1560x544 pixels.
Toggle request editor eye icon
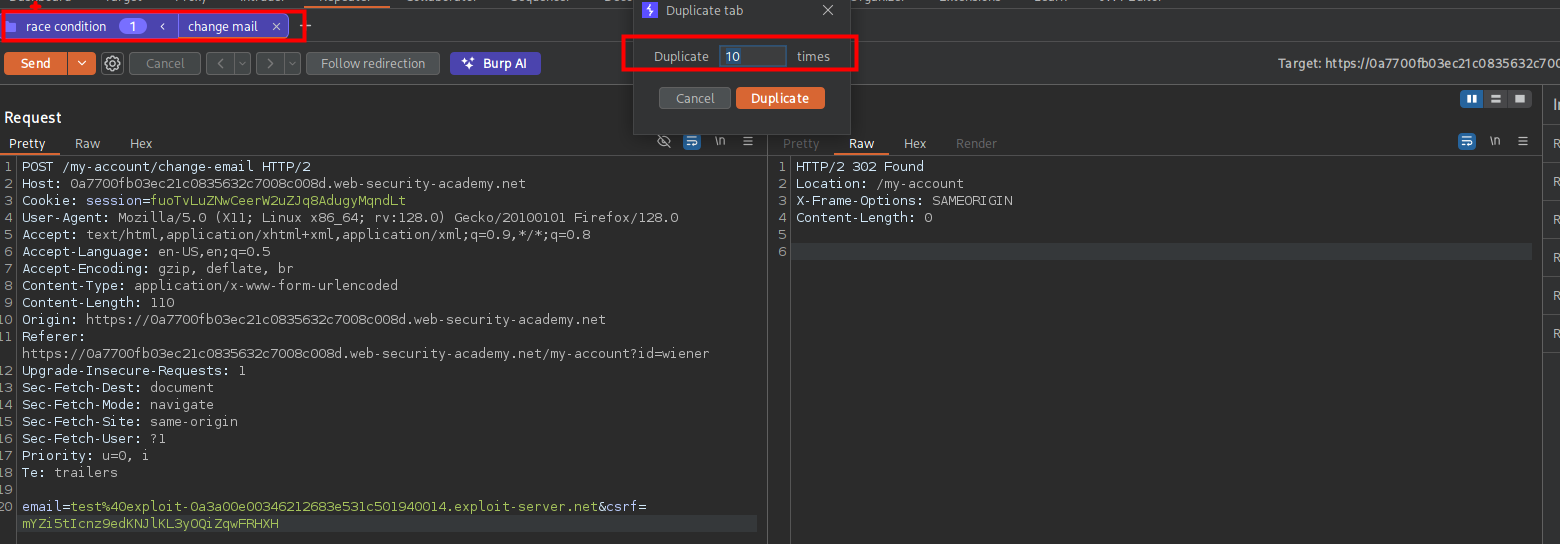pyautogui.click(x=664, y=142)
